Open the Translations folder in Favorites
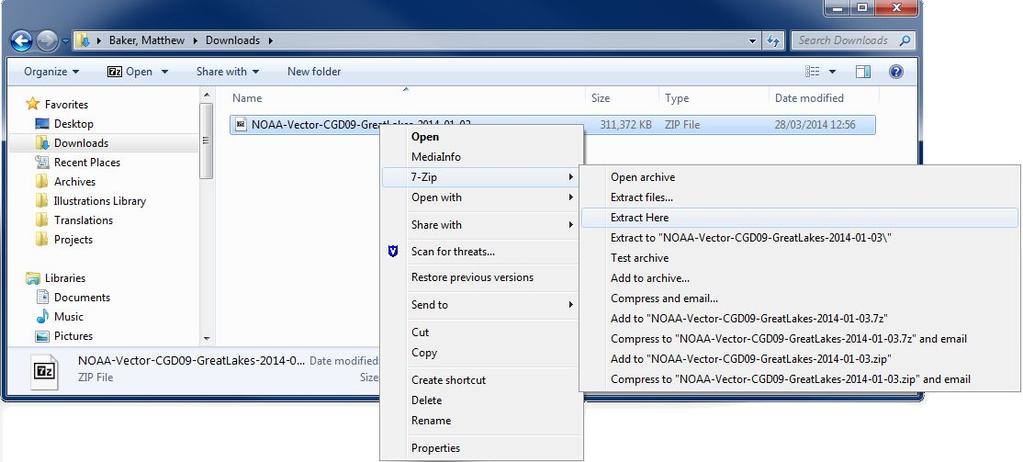The width and height of the screenshot is (1023, 462). (74, 221)
